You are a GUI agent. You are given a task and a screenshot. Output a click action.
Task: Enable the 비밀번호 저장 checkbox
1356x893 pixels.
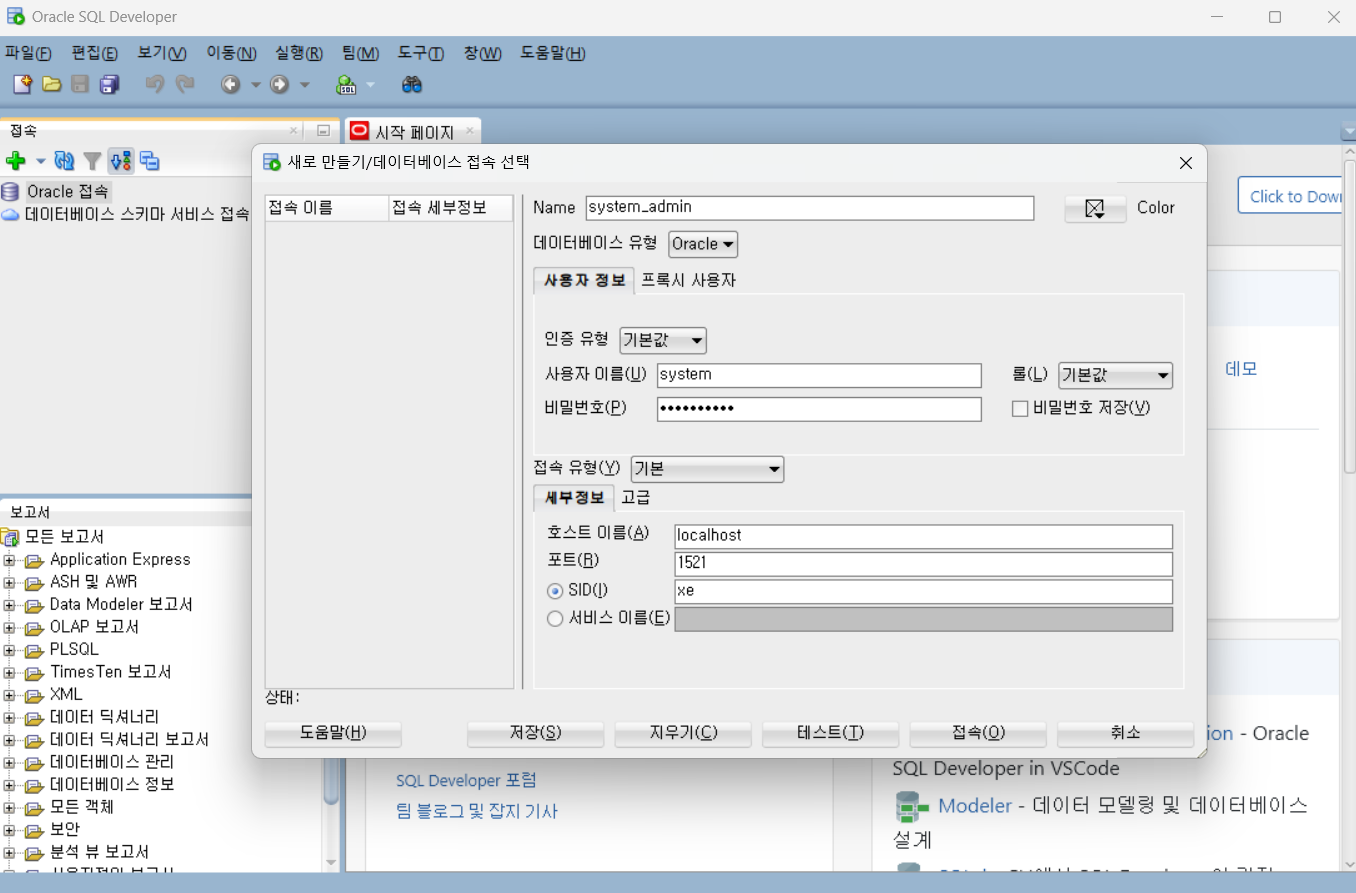click(x=1020, y=408)
